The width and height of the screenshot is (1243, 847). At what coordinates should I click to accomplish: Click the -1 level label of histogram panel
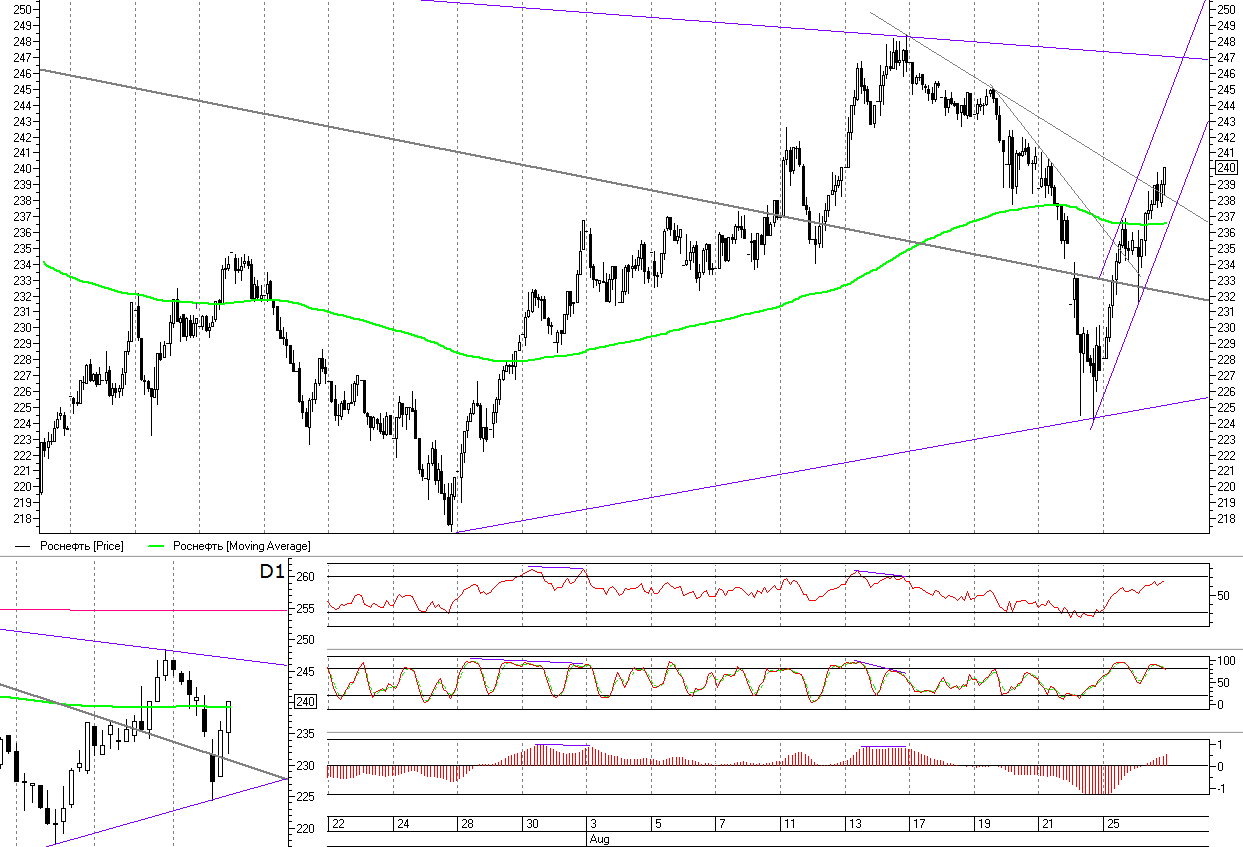coord(1221,789)
